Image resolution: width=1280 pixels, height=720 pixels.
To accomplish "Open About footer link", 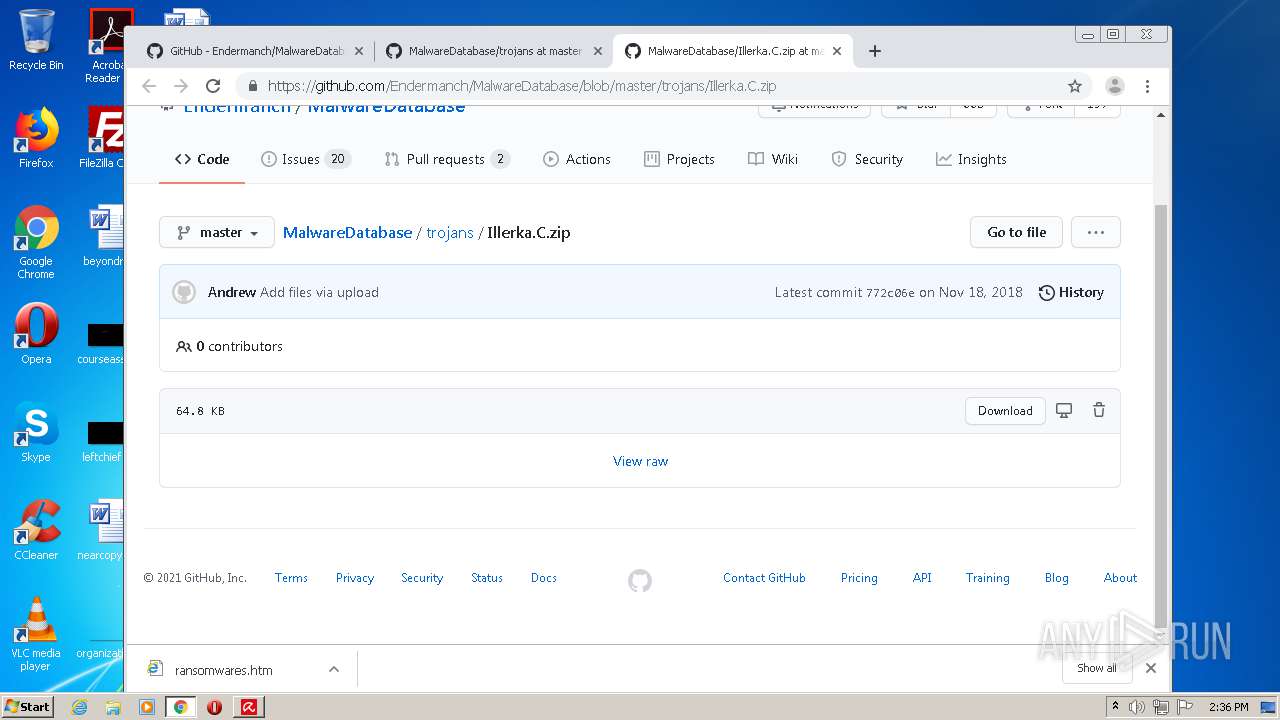I will pyautogui.click(x=1120, y=578).
